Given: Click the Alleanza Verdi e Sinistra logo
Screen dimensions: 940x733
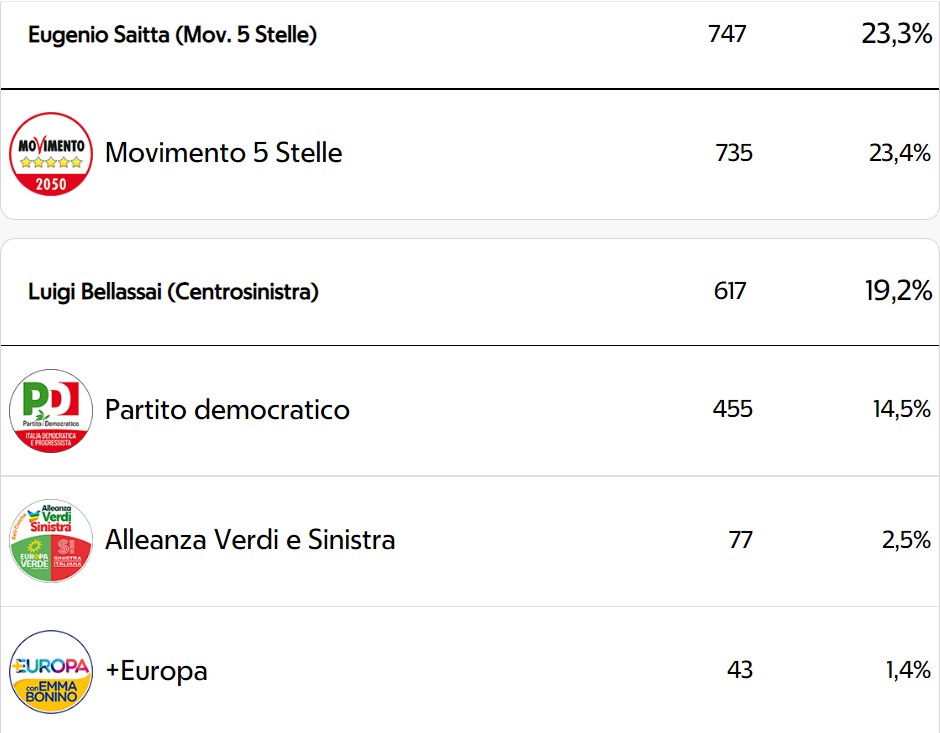Looking at the screenshot, I should click(51, 541).
